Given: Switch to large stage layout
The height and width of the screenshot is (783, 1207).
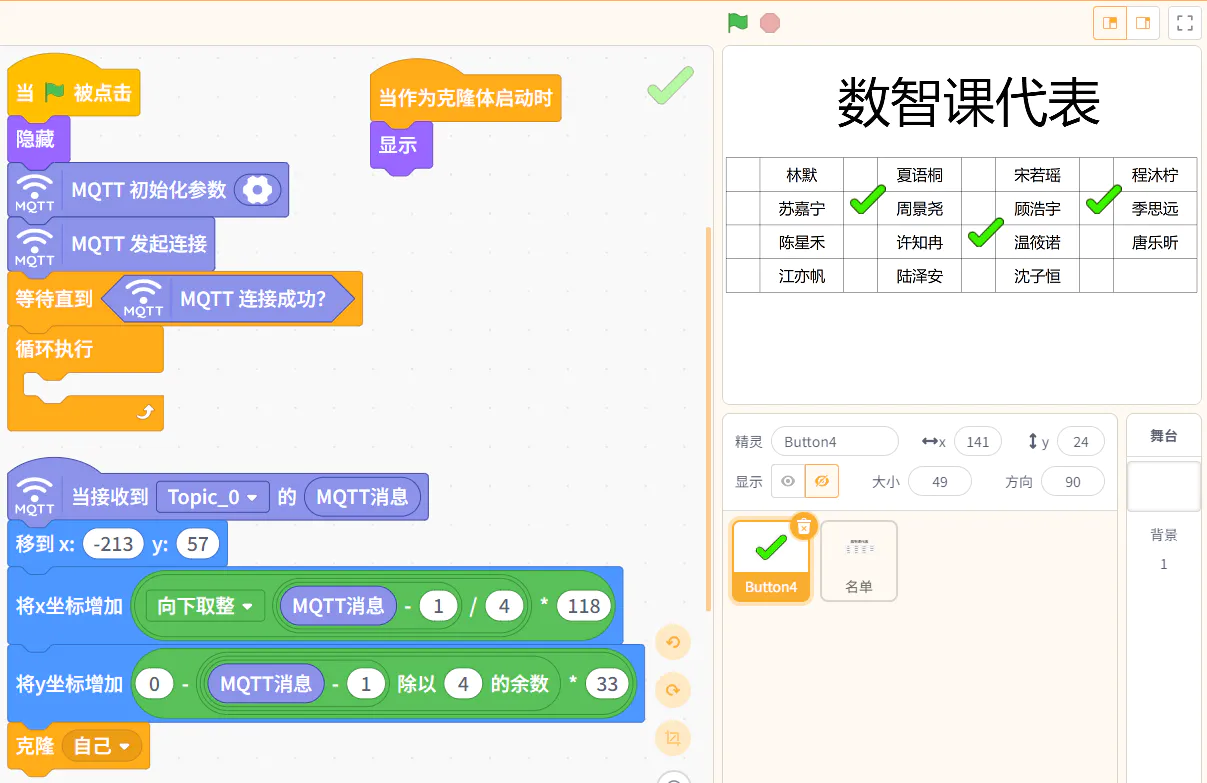Looking at the screenshot, I should coord(1143,22).
